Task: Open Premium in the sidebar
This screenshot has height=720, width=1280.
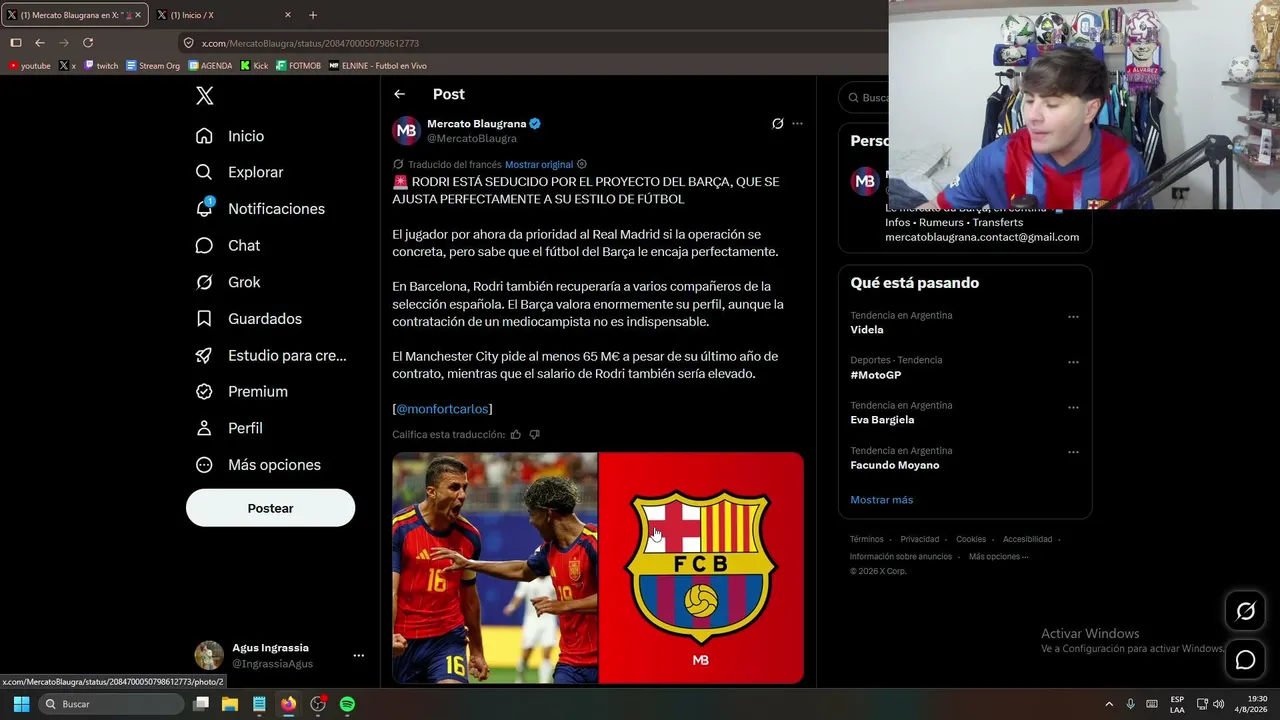Action: click(x=242, y=392)
